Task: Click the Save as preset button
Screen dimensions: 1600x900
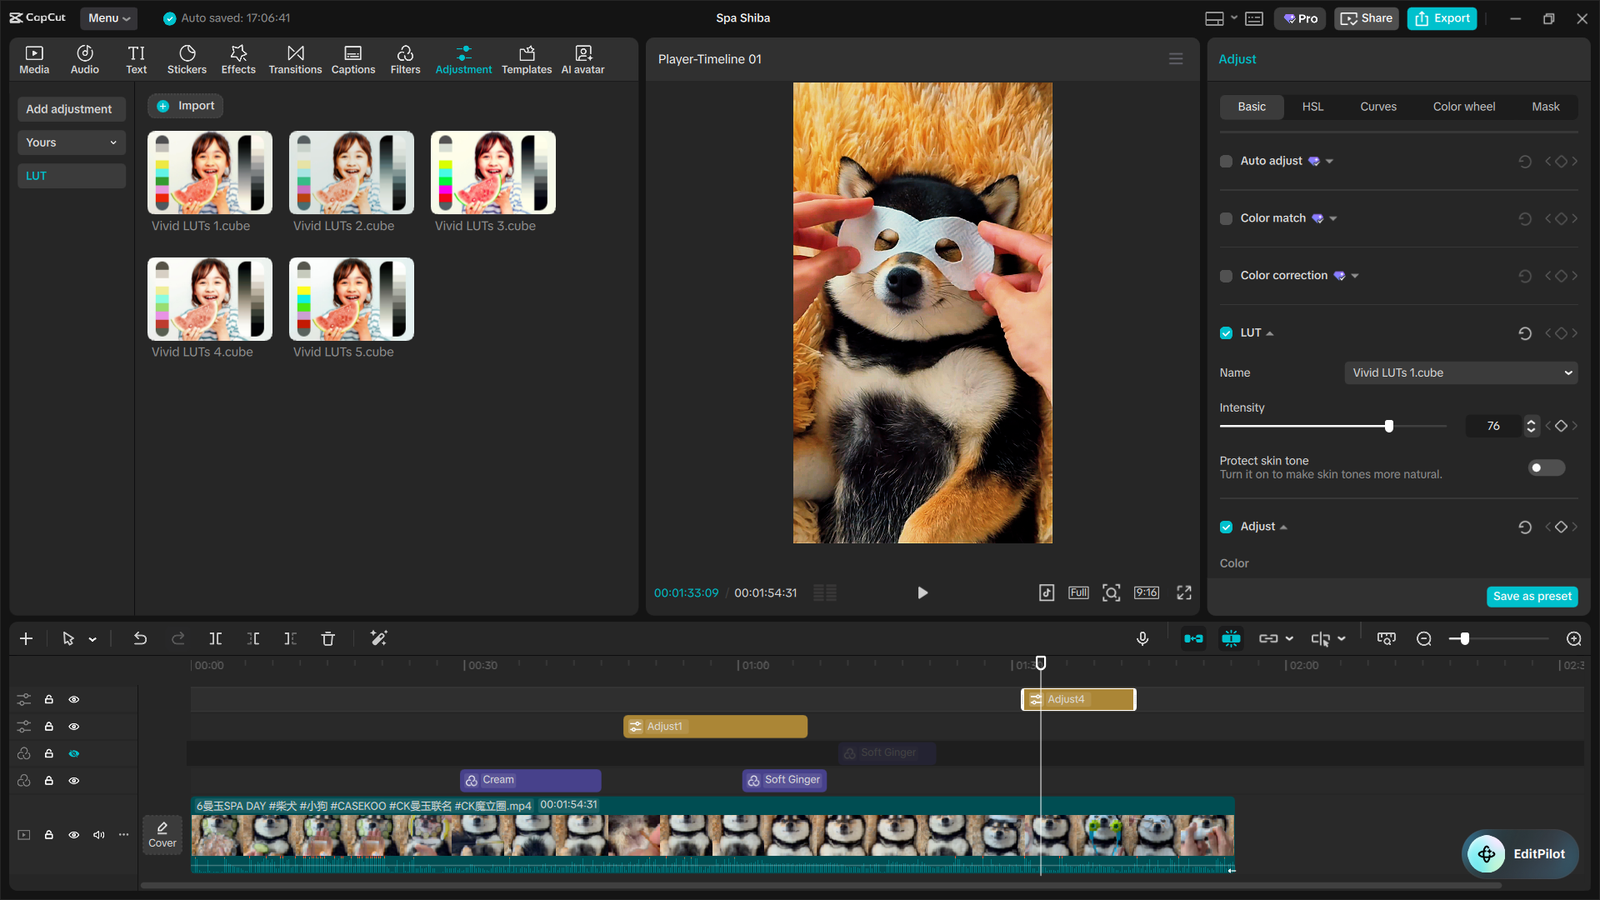Action: tap(1532, 595)
